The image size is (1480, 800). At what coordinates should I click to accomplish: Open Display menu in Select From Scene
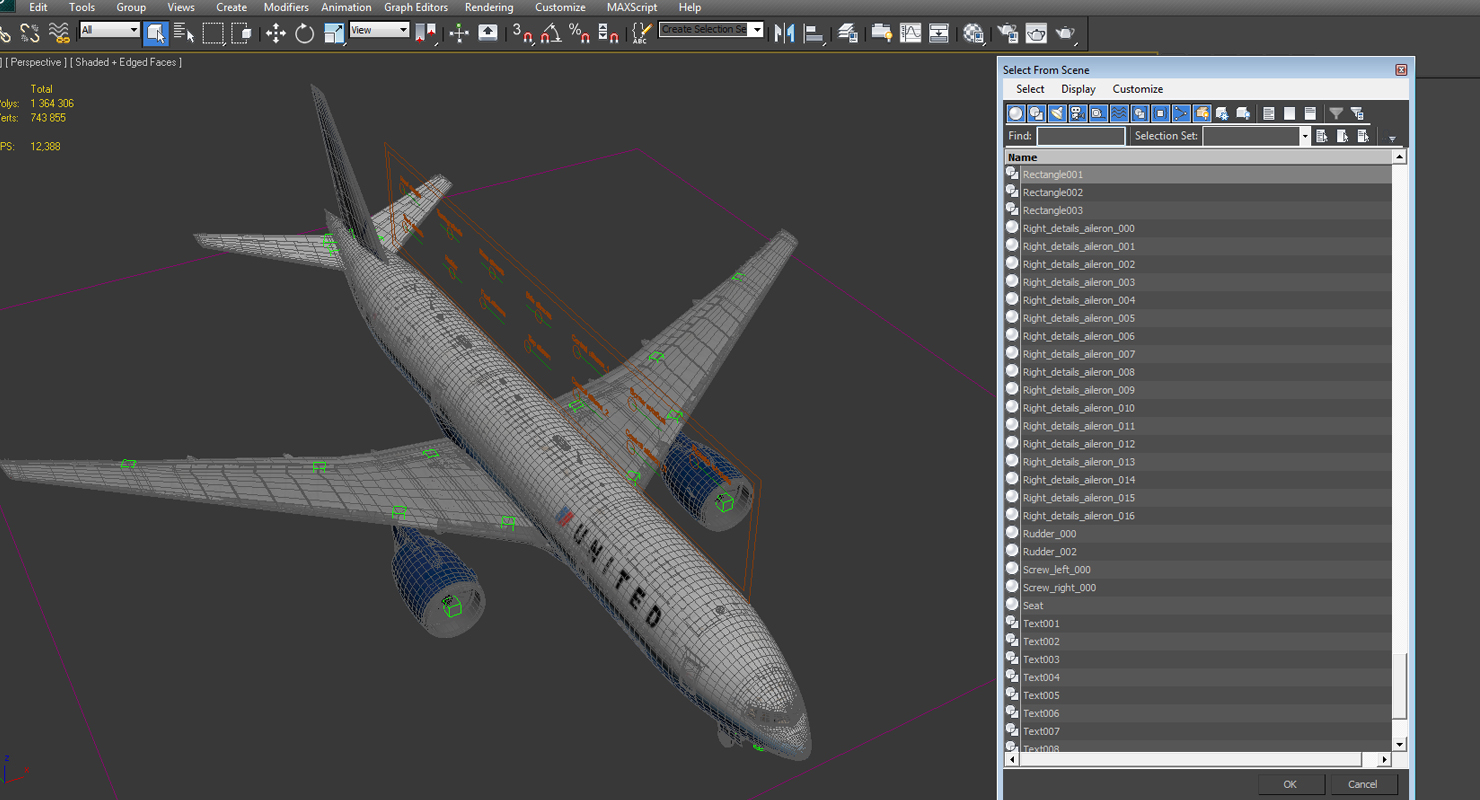point(1078,89)
